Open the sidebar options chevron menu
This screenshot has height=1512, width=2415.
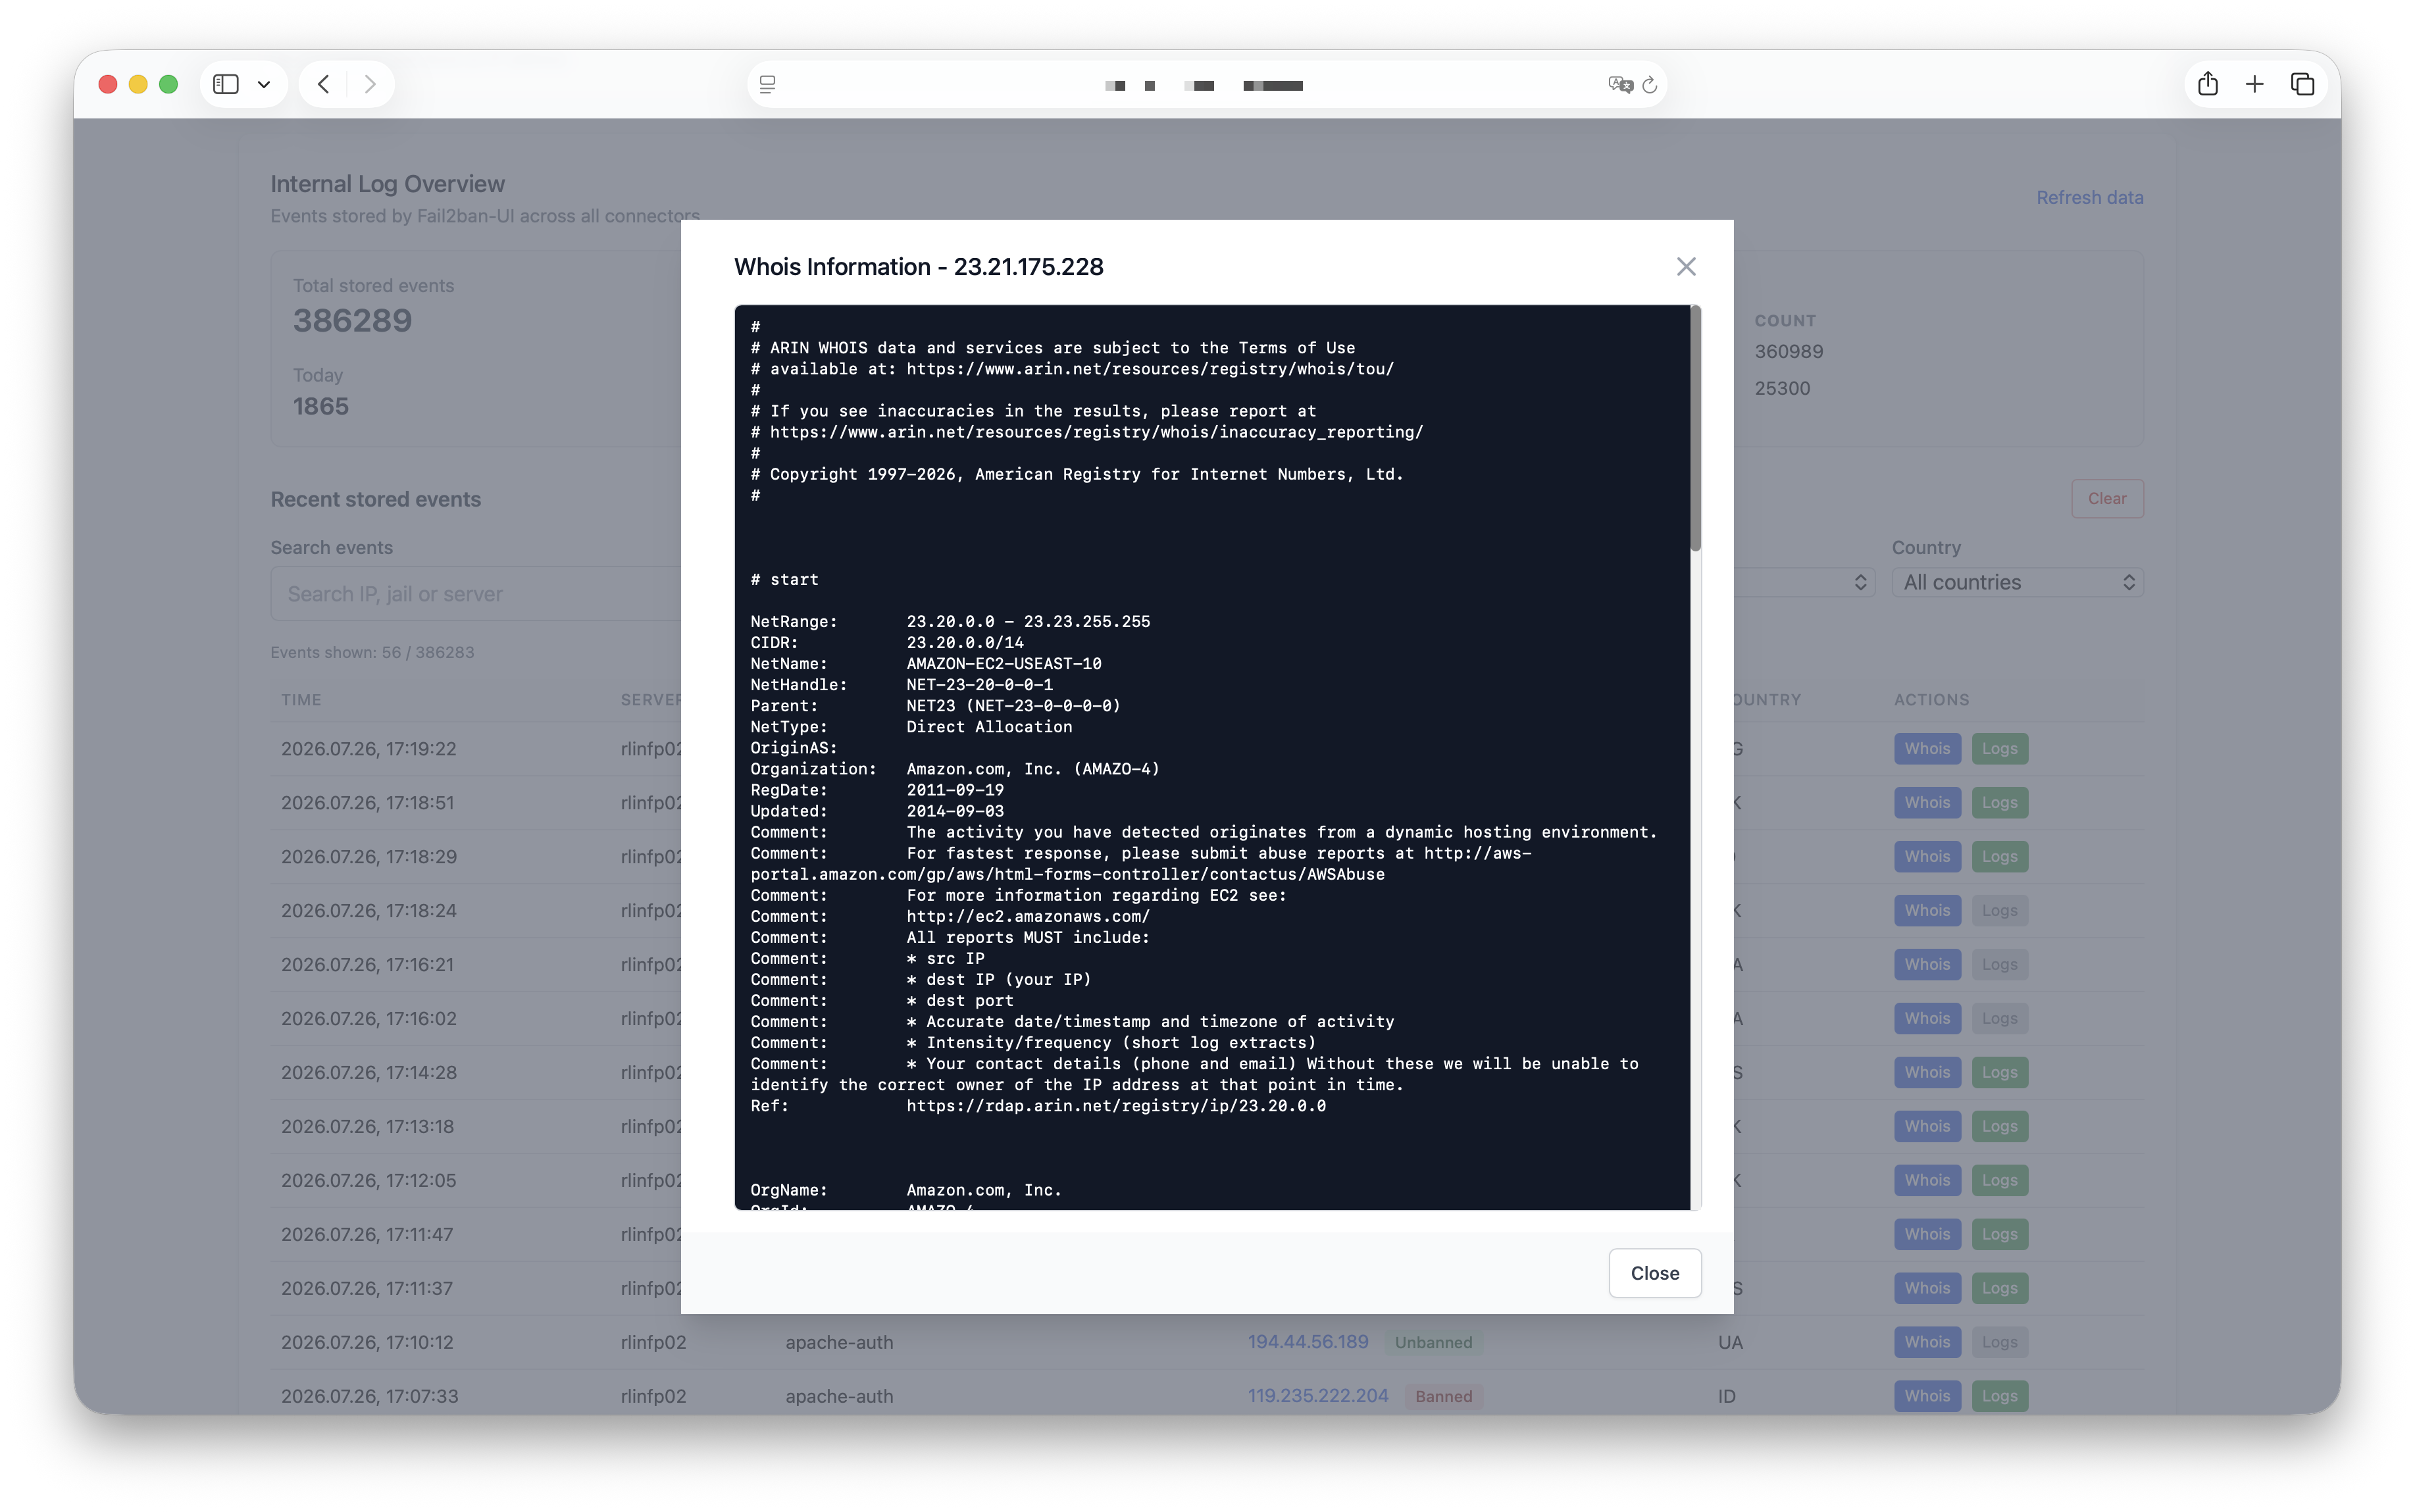point(264,84)
